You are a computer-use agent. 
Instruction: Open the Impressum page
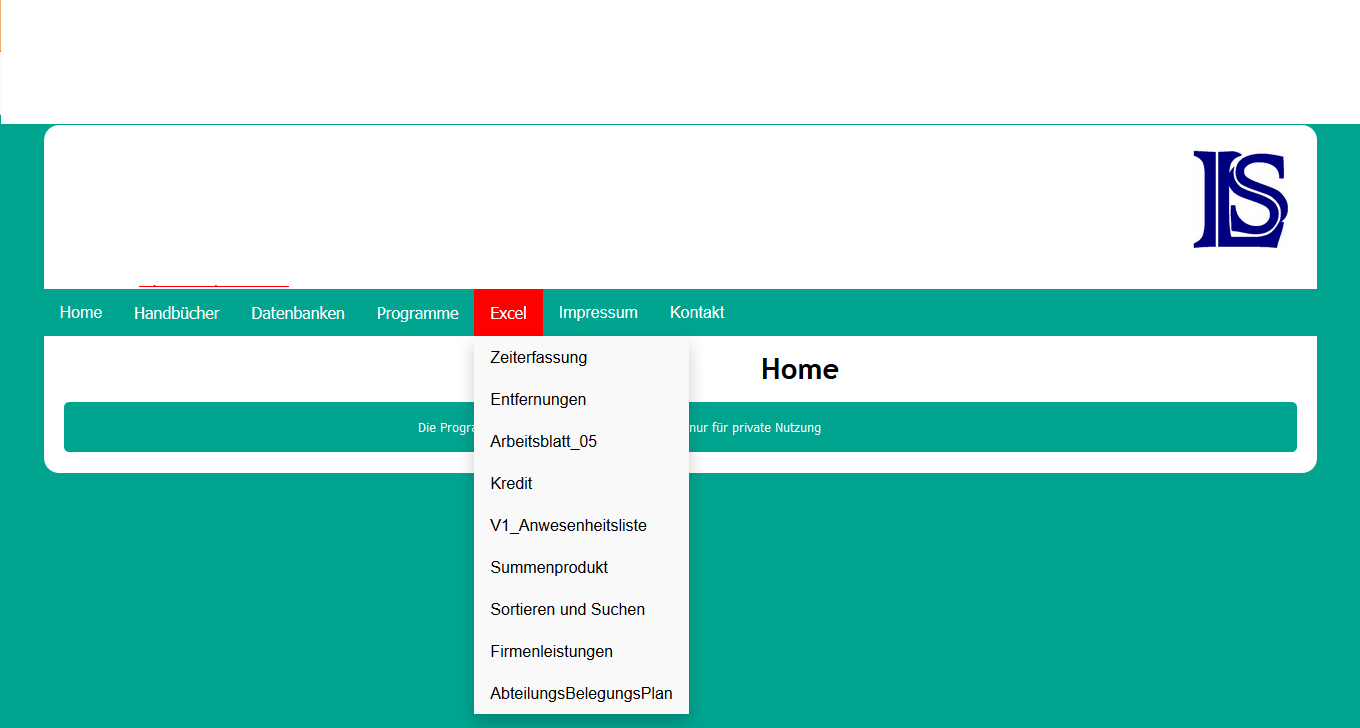[598, 312]
